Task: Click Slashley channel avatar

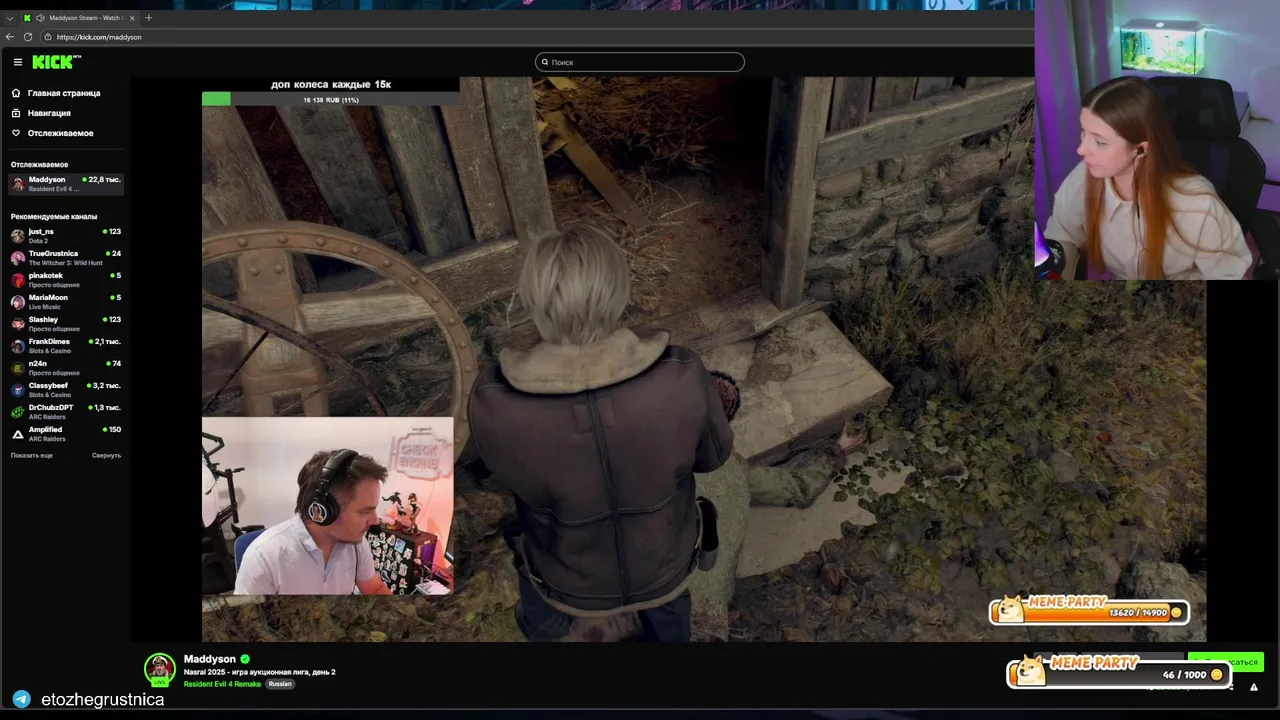Action: (18, 324)
